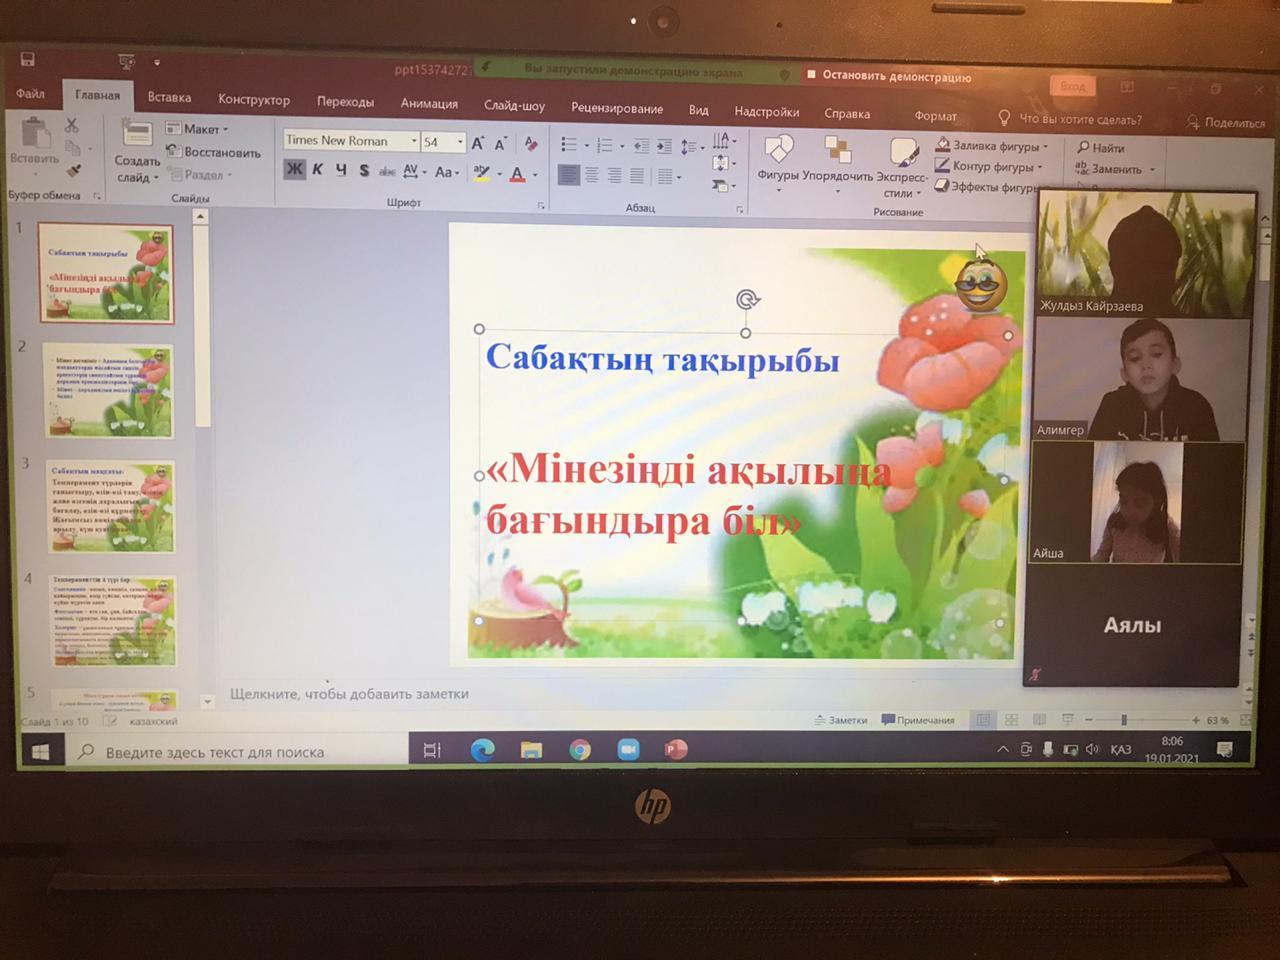Cut selection with the scissors icon
1280x960 pixels.
[71, 126]
